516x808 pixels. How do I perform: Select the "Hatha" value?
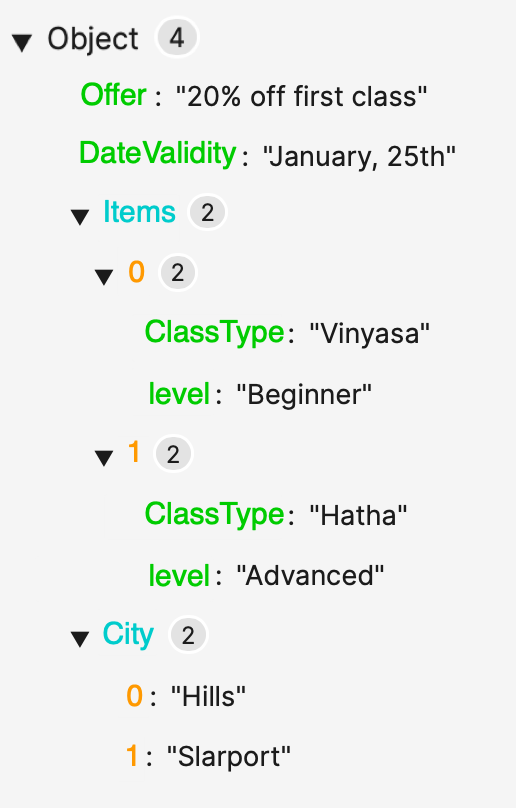358,515
